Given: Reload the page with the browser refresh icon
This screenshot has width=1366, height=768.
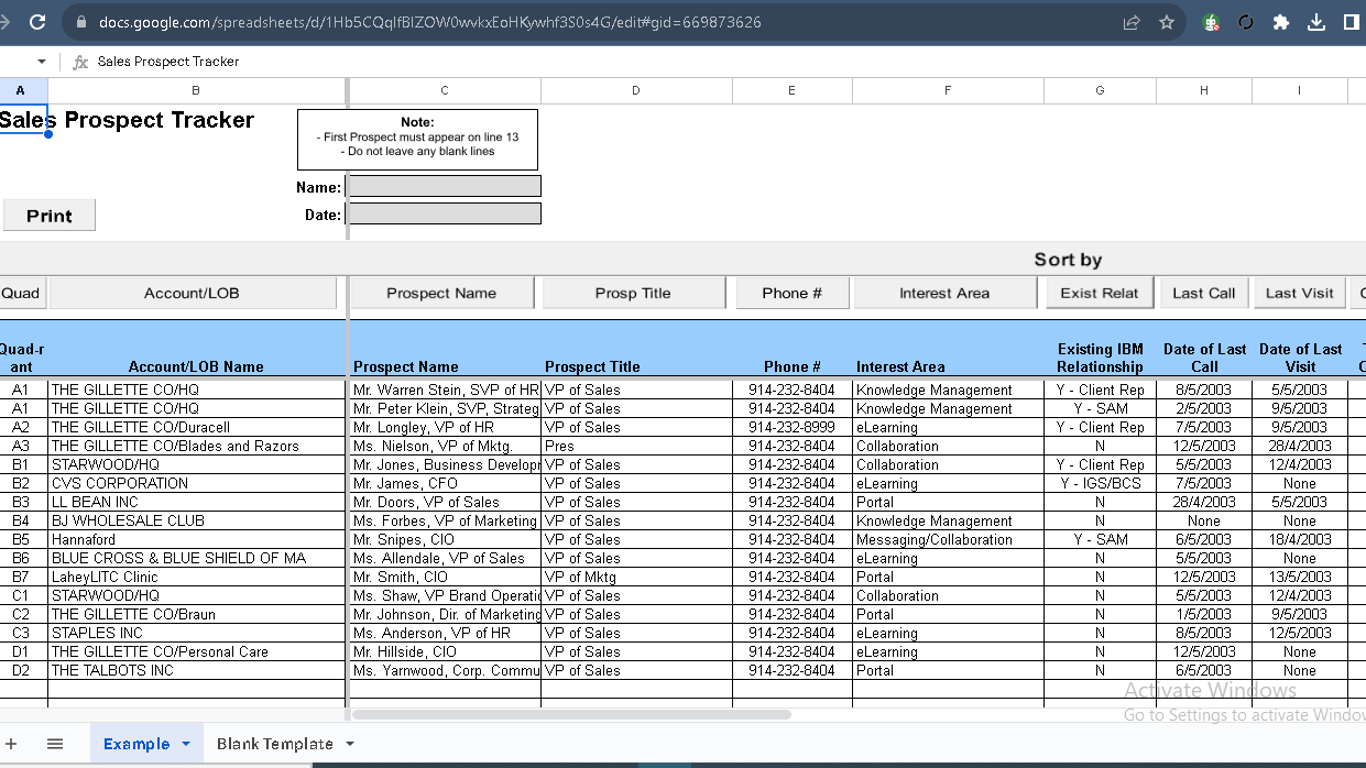Looking at the screenshot, I should 37,22.
